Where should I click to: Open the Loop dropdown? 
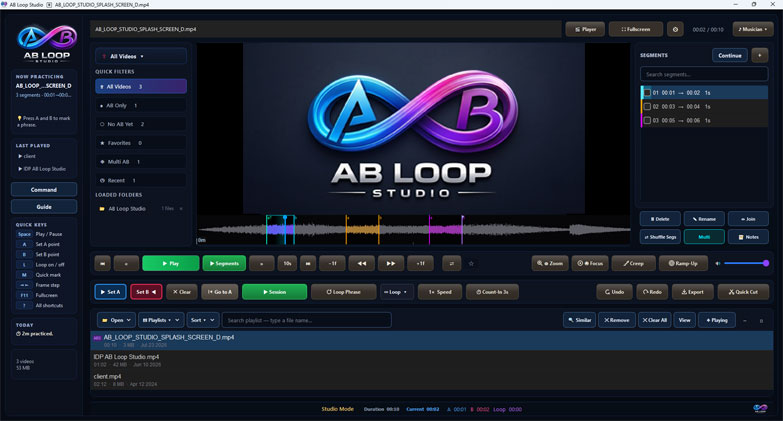tap(396, 292)
